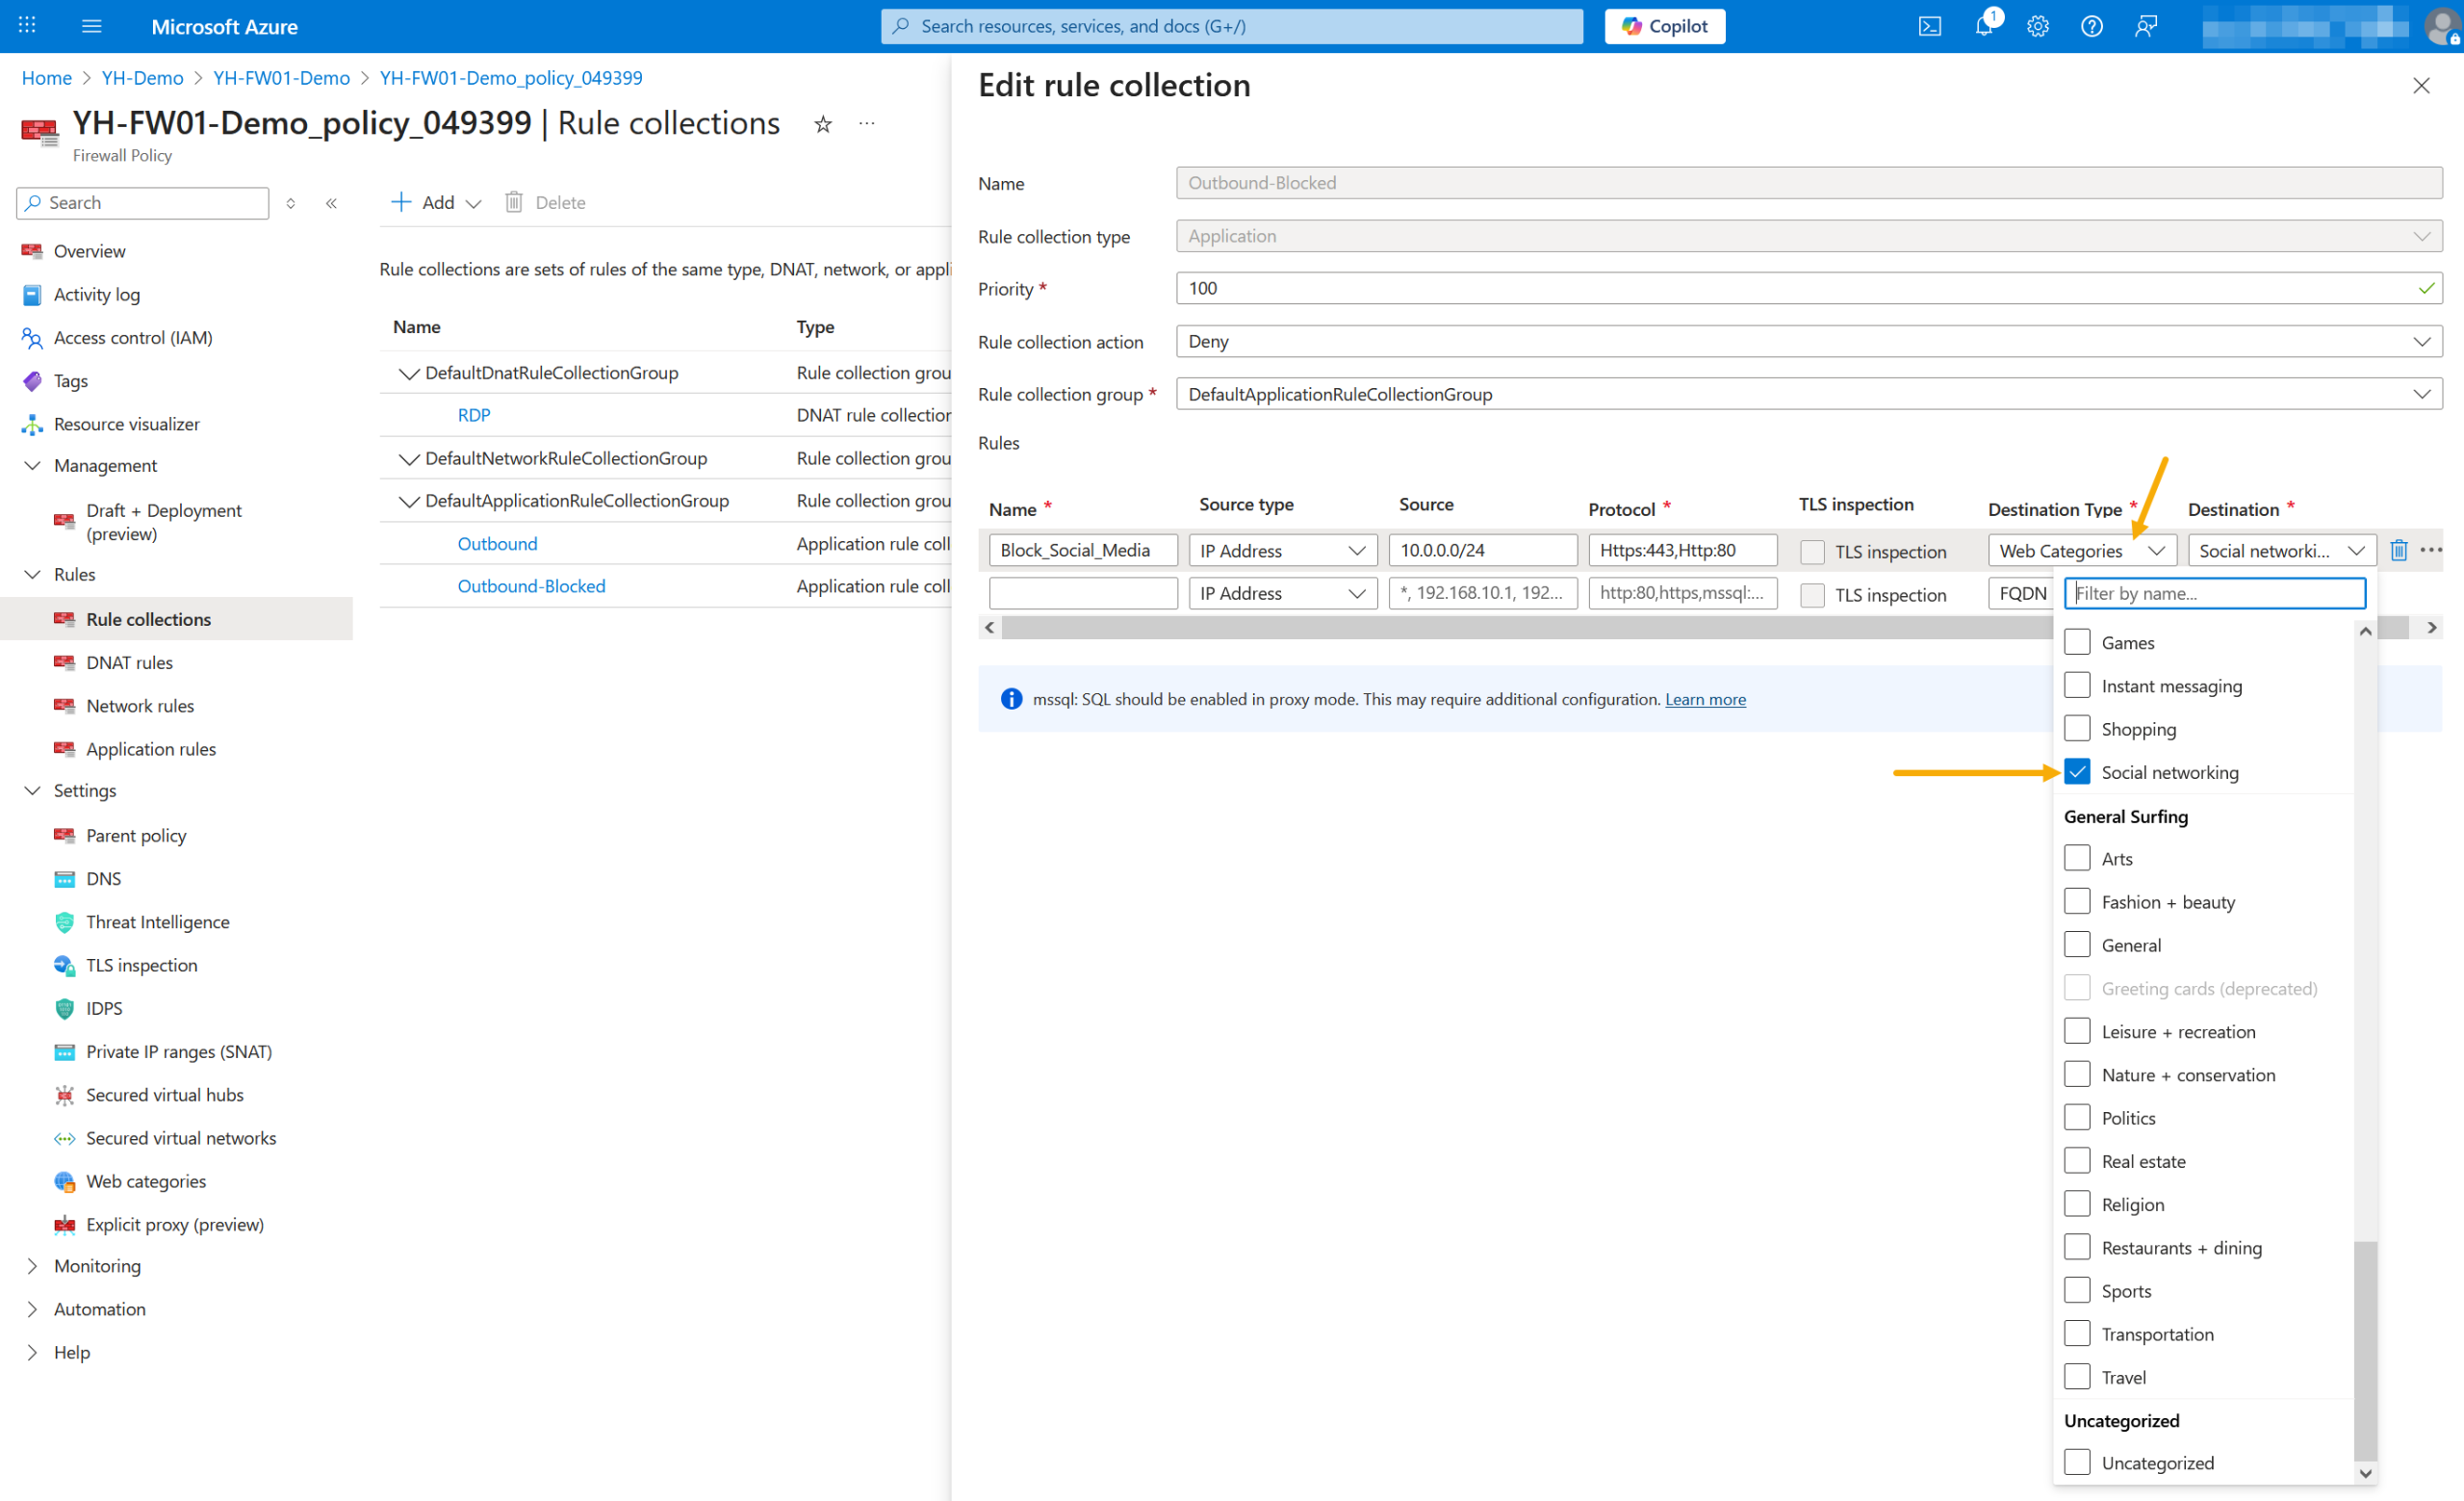Open Activity log in the sidebar
2464x1501 pixels.
click(x=97, y=294)
